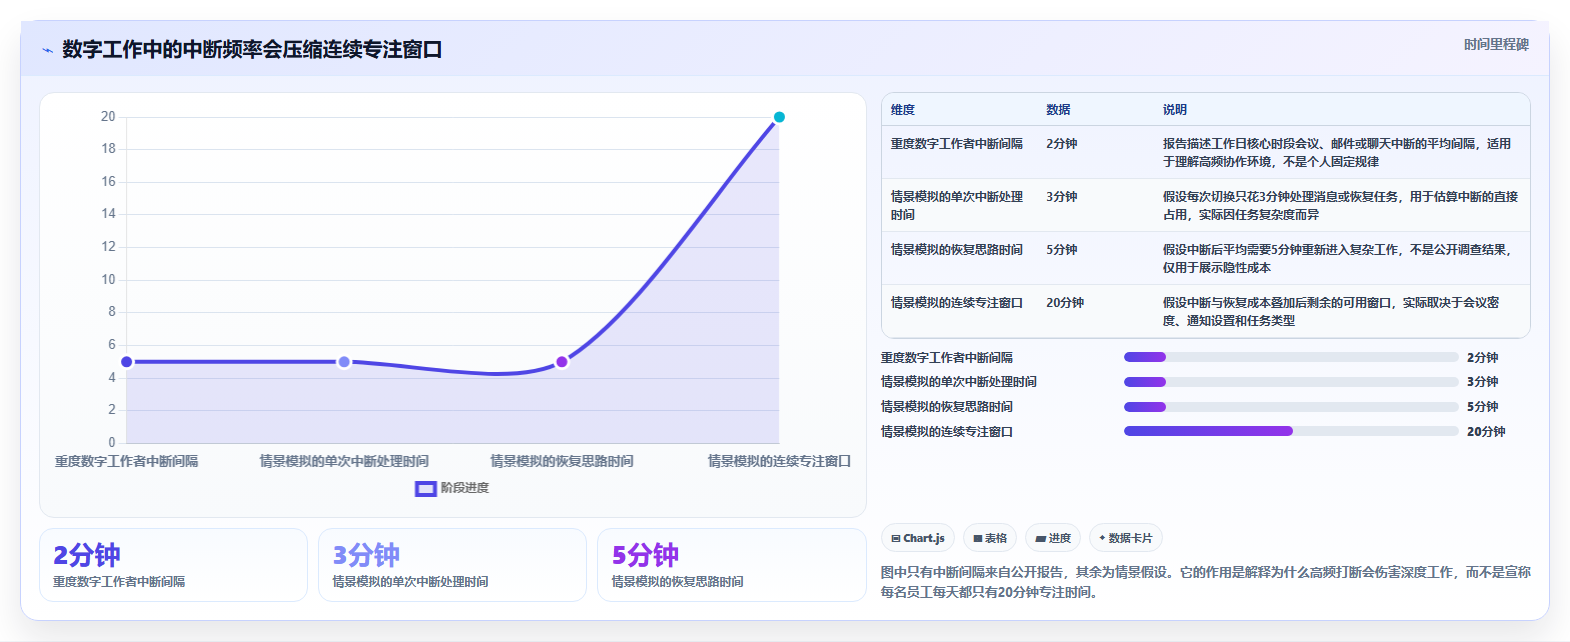This screenshot has width=1570, height=642.
Task: Click the description starting 报告描述工作日核心时段
Action: pos(1337,153)
